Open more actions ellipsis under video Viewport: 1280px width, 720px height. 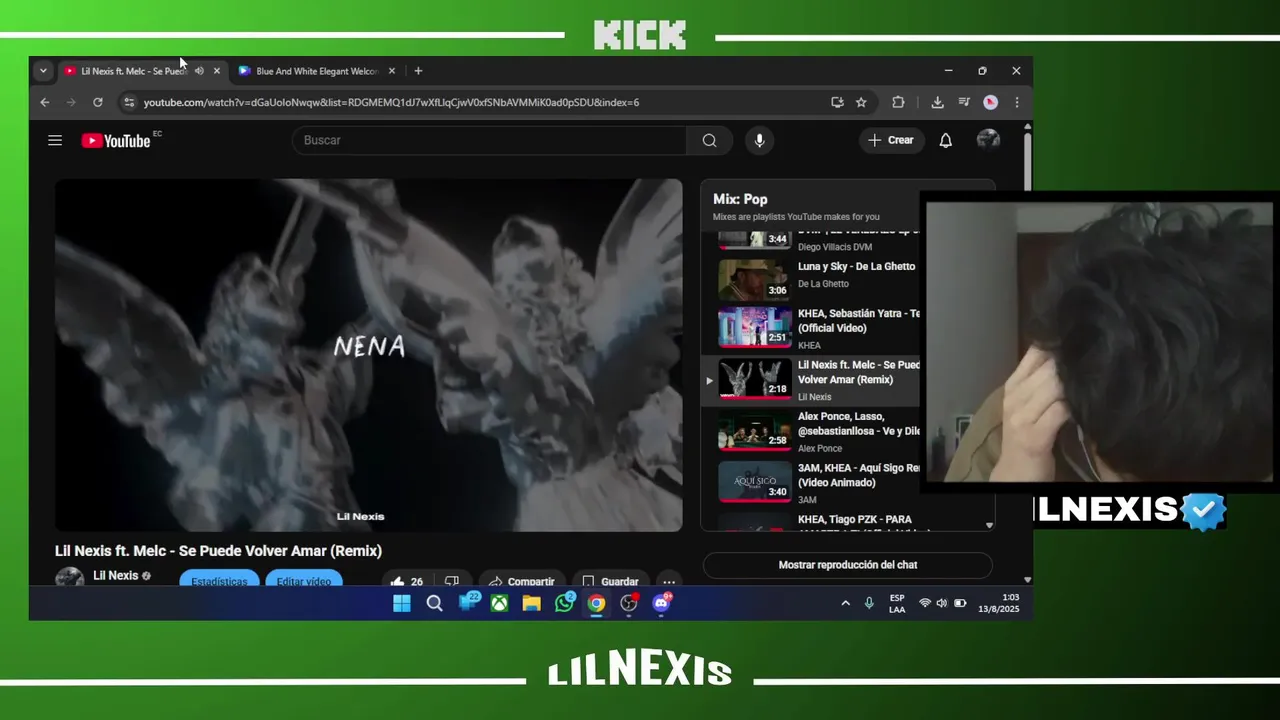pyautogui.click(x=669, y=581)
